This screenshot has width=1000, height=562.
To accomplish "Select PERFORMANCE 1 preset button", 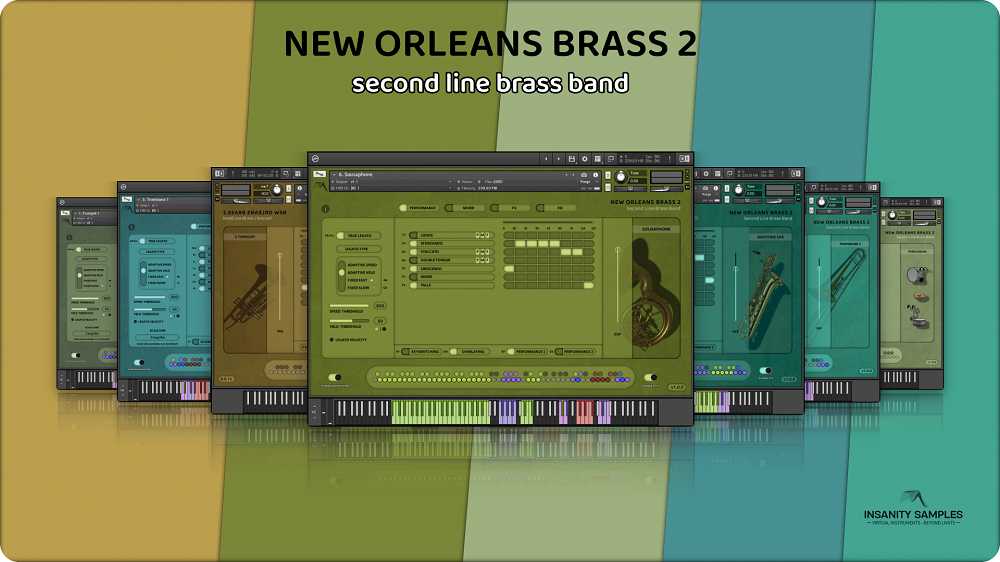I will point(527,351).
